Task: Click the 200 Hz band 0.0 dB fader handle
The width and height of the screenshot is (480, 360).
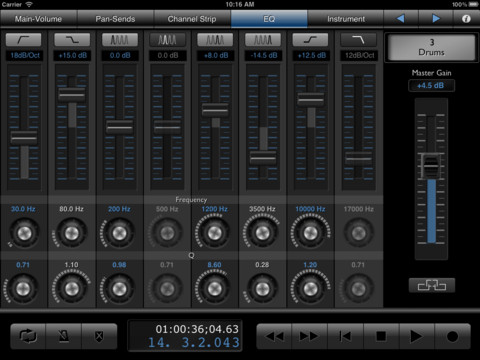Action: click(x=119, y=127)
